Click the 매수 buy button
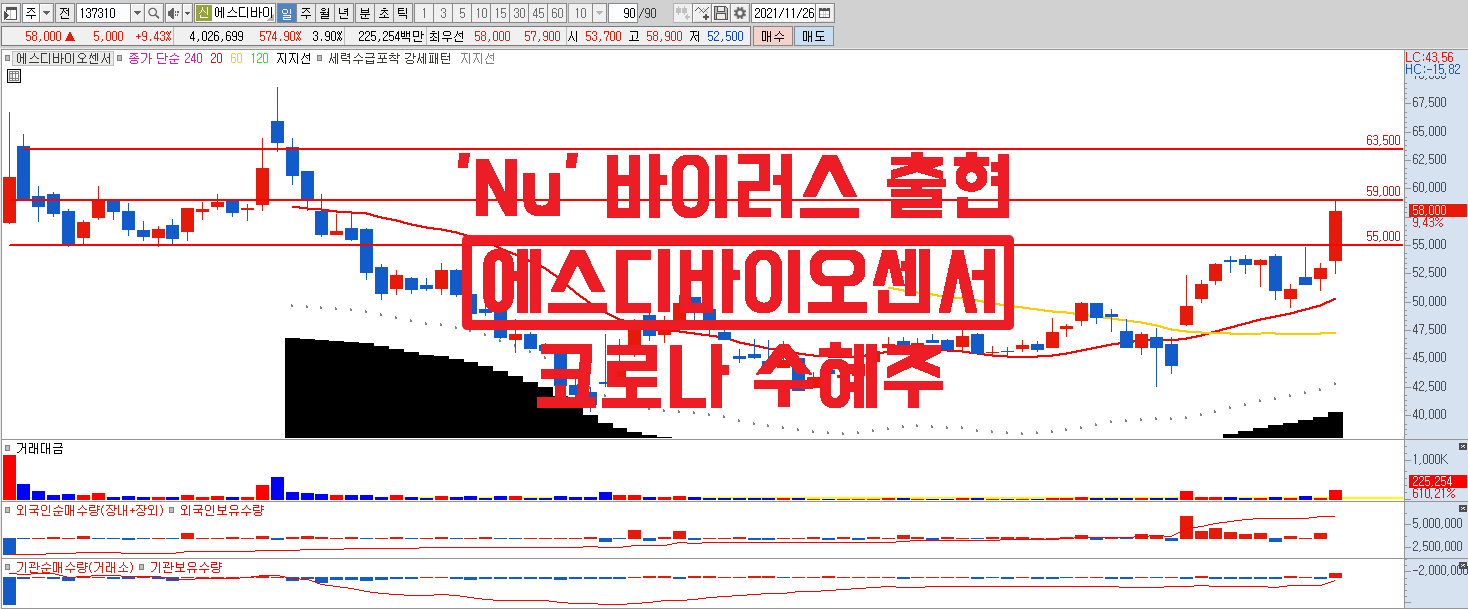1468x609 pixels. [771, 37]
